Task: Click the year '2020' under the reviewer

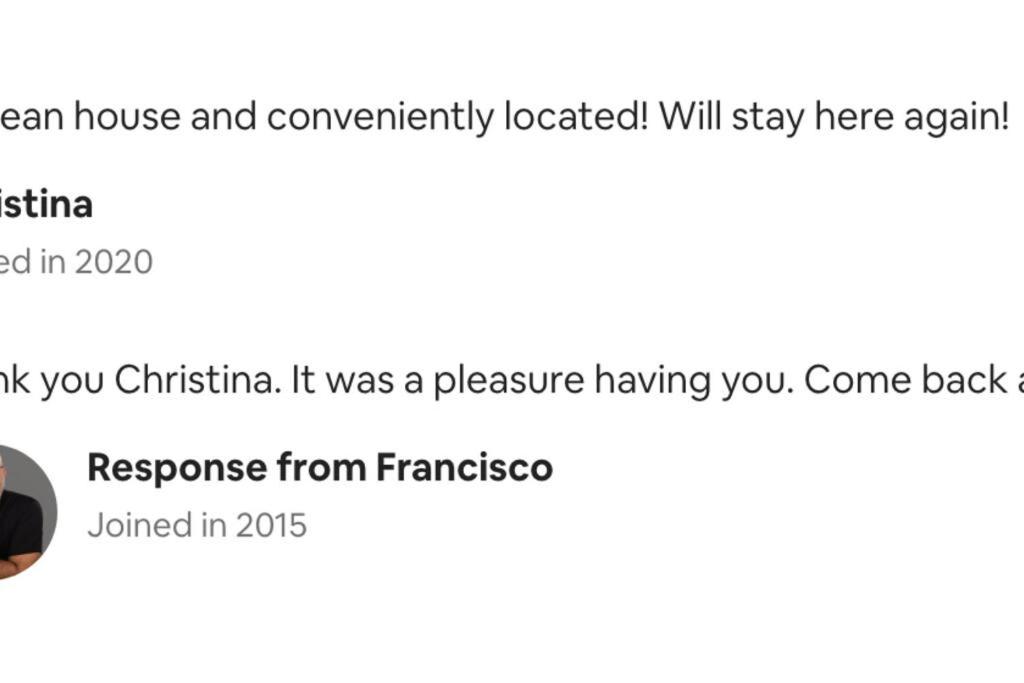Action: pyautogui.click(x=114, y=262)
